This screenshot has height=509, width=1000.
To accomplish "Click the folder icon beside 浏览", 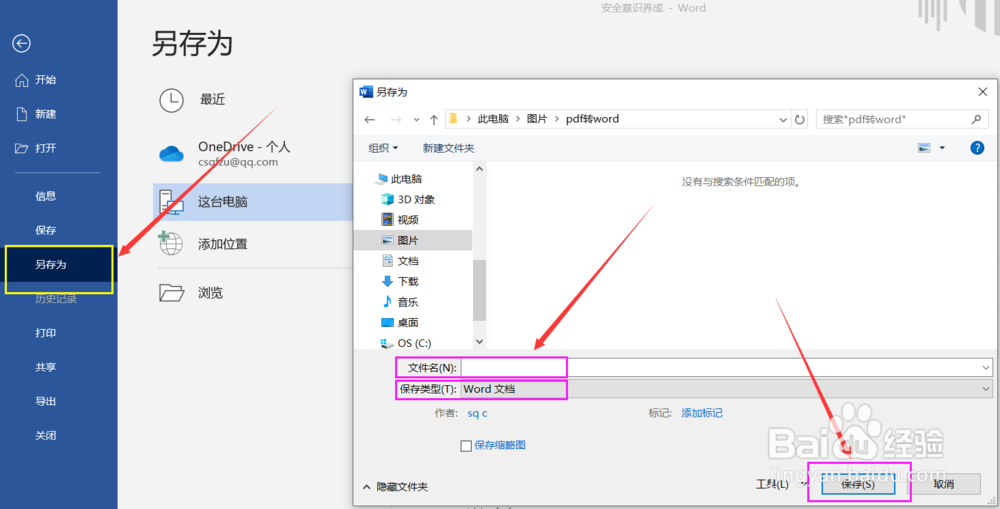I will pyautogui.click(x=172, y=293).
